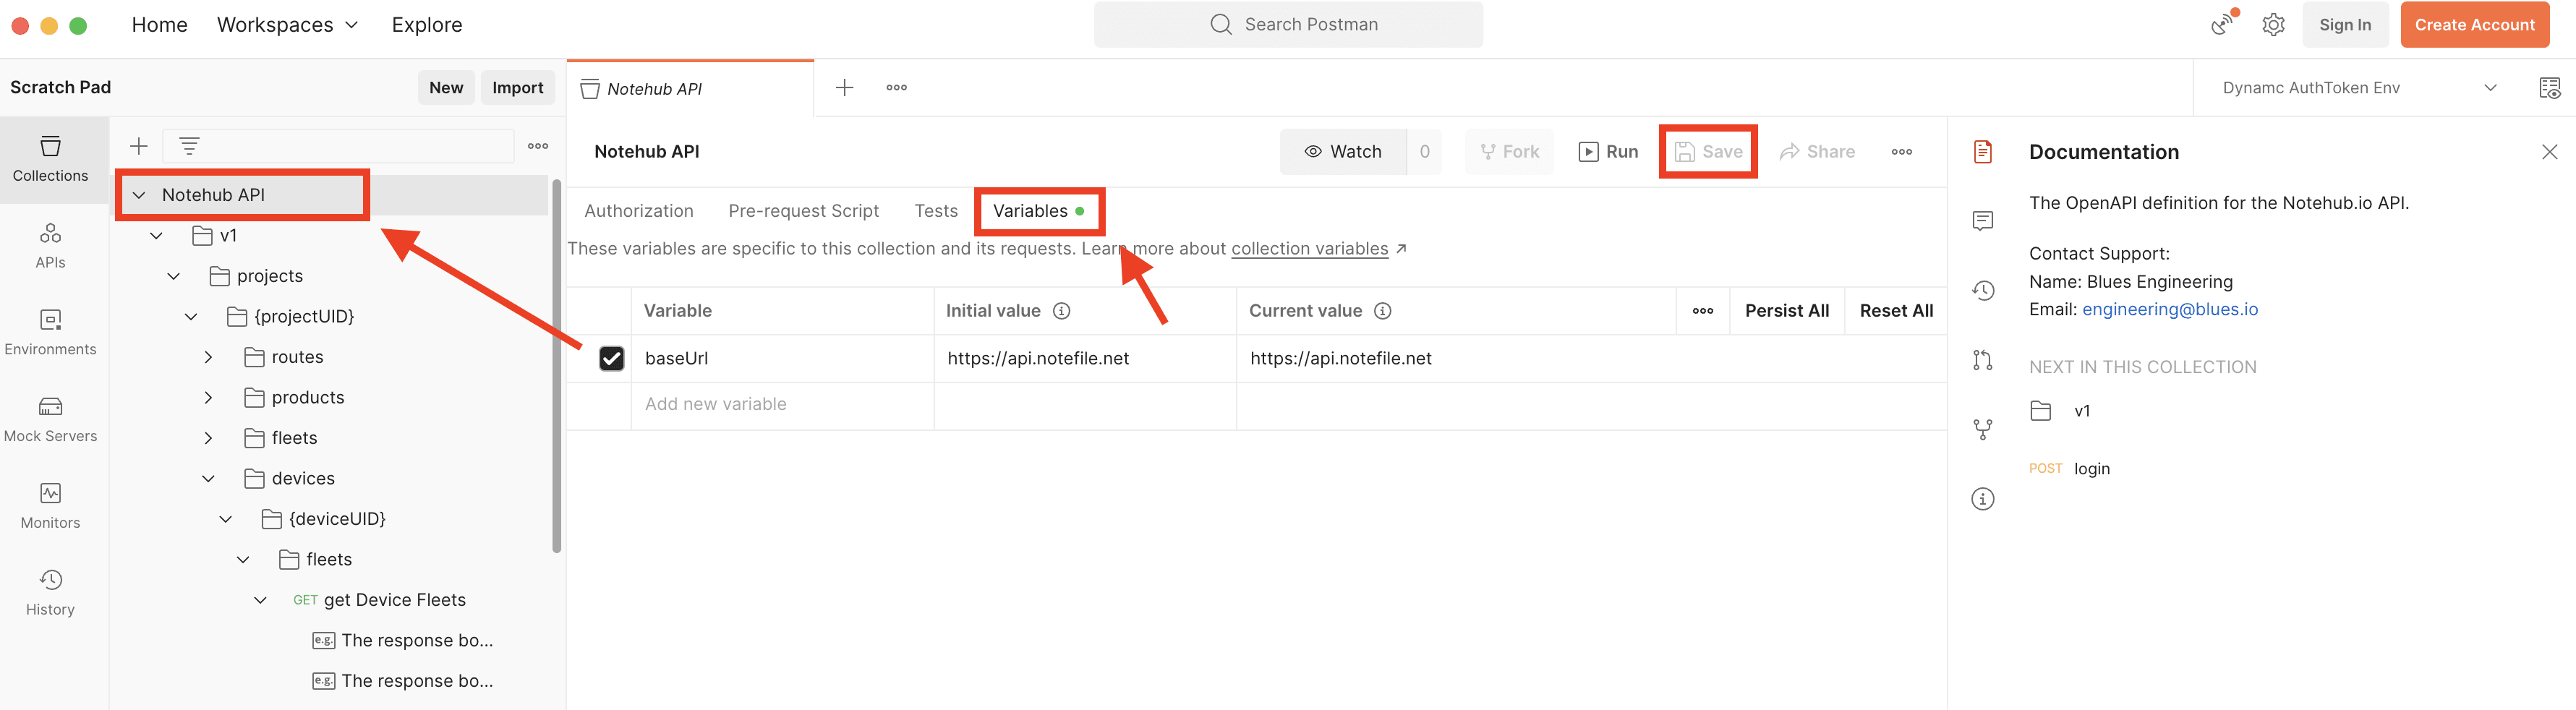Collapse the {projectUID} folder
The height and width of the screenshot is (710, 2576).
190,317
